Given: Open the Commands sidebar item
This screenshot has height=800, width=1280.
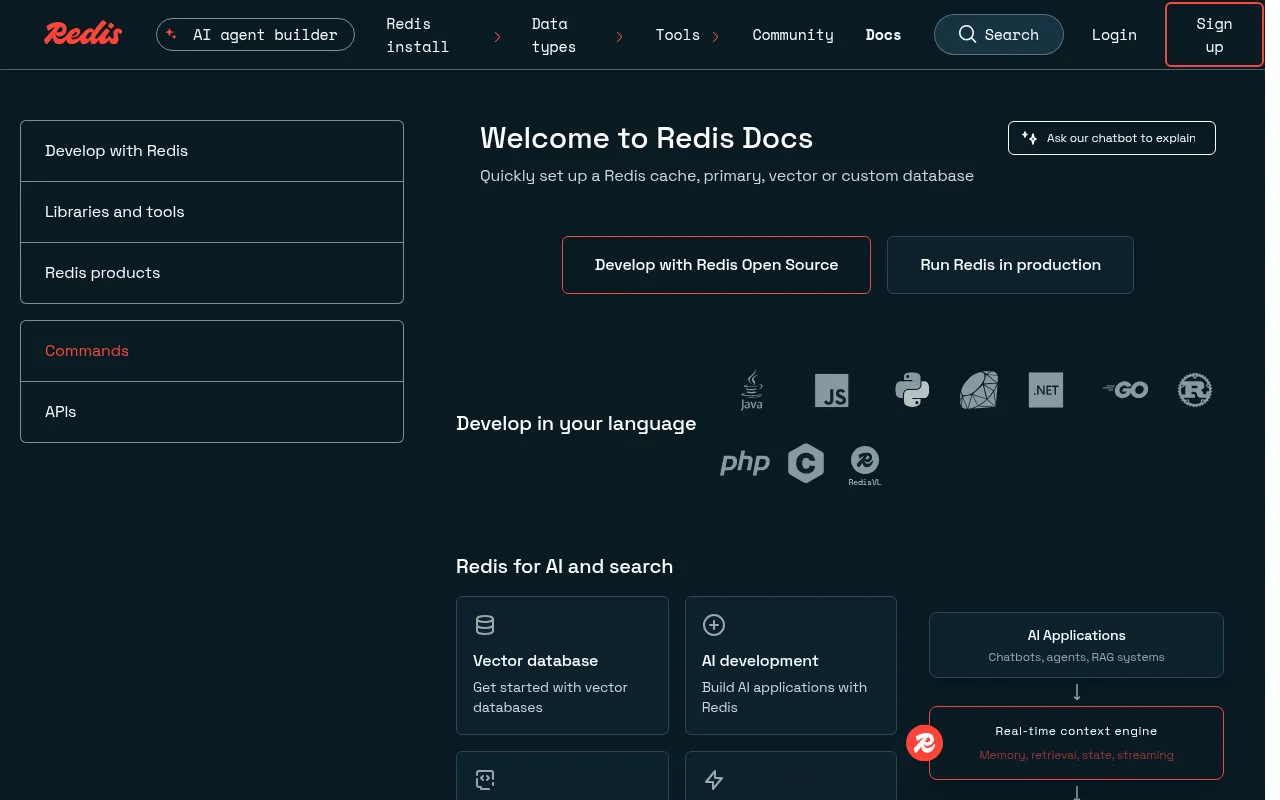Looking at the screenshot, I should 212,351.
